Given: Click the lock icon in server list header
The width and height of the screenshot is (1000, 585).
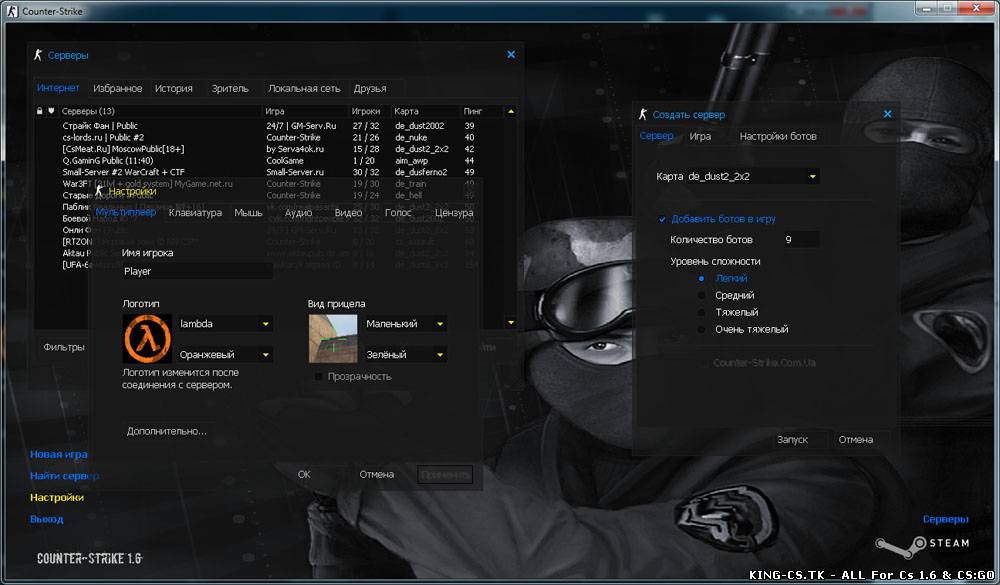Looking at the screenshot, I should point(40,111).
